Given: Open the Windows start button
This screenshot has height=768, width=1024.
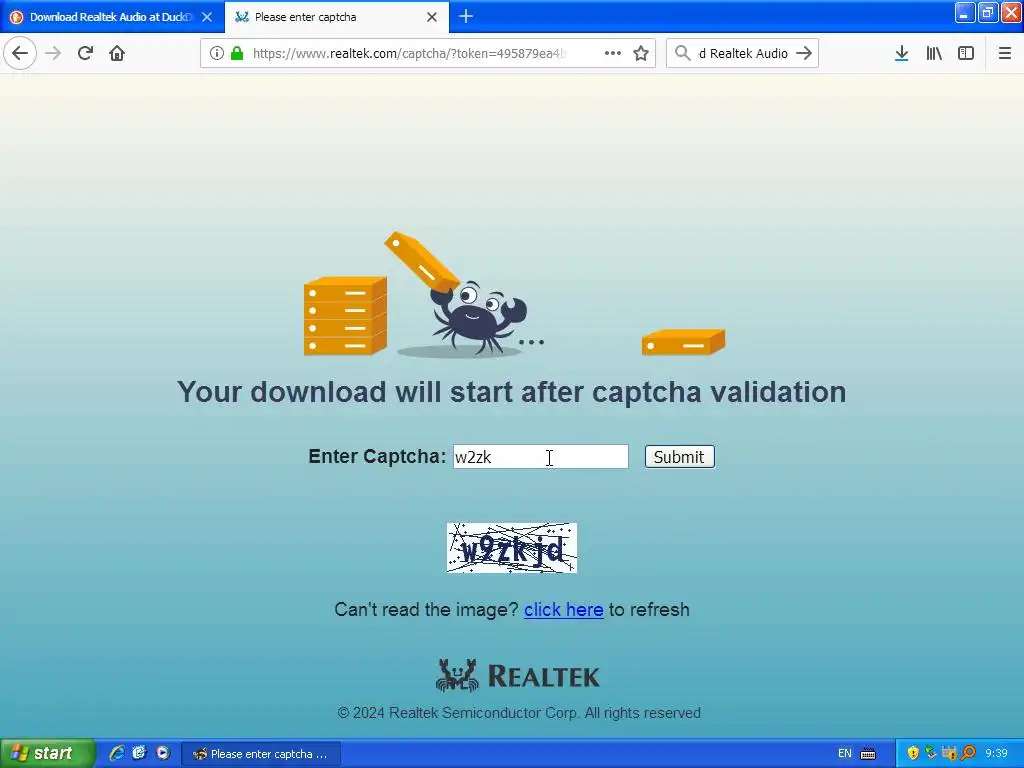Looking at the screenshot, I should tap(46, 753).
